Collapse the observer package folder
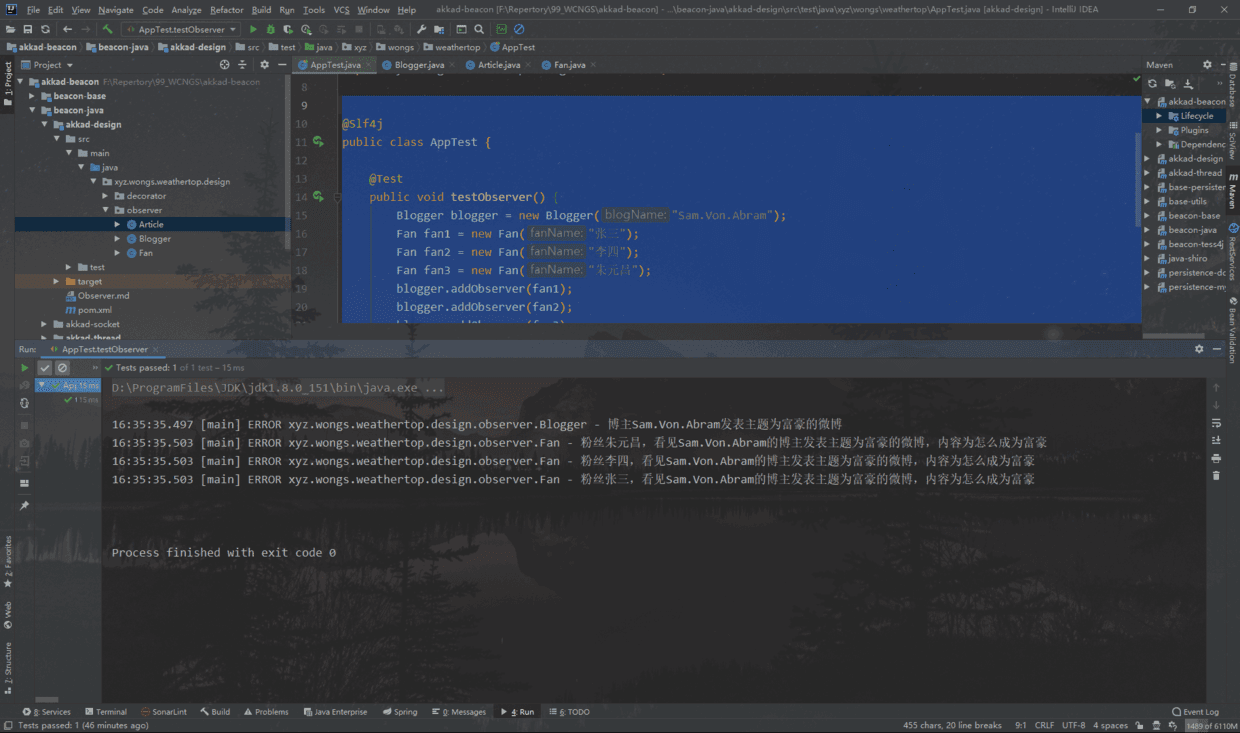Viewport: 1240px width, 733px height. coord(106,210)
